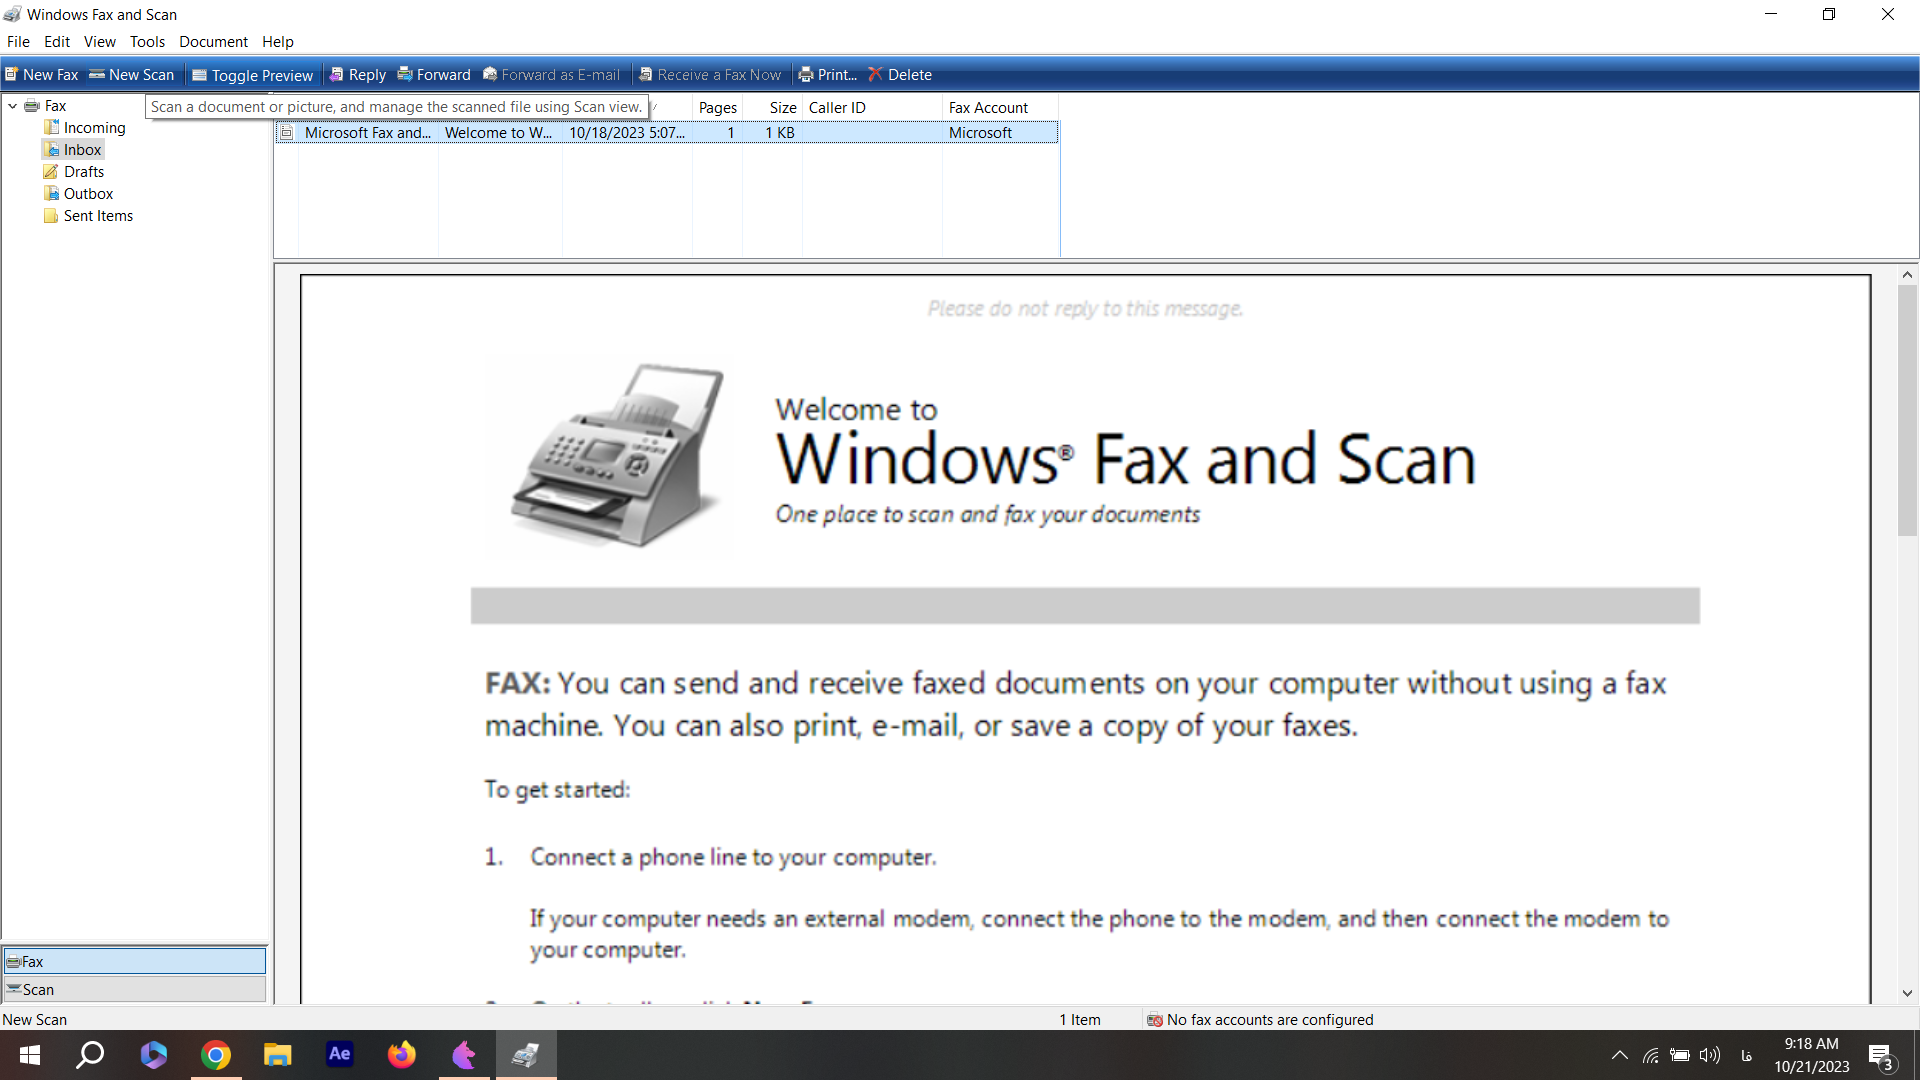Open the View menu
The width and height of the screenshot is (1920, 1080).
click(x=99, y=42)
